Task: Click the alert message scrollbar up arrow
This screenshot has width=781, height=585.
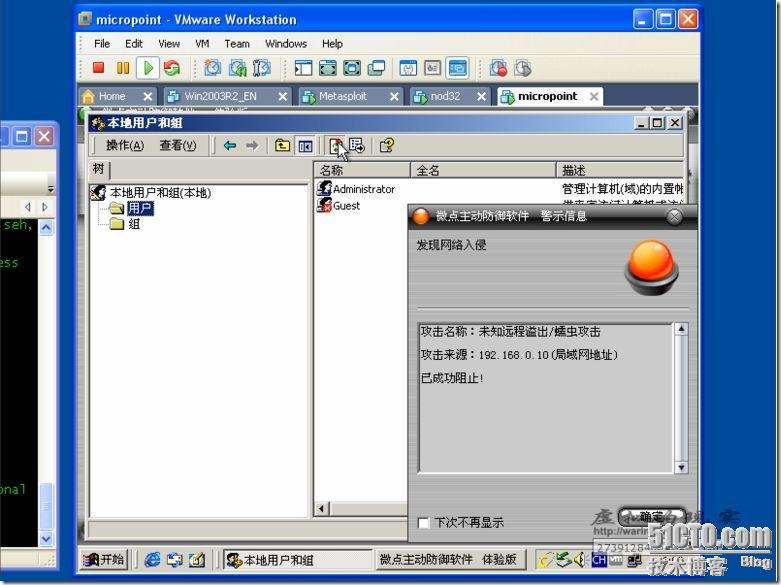Action: (x=681, y=329)
